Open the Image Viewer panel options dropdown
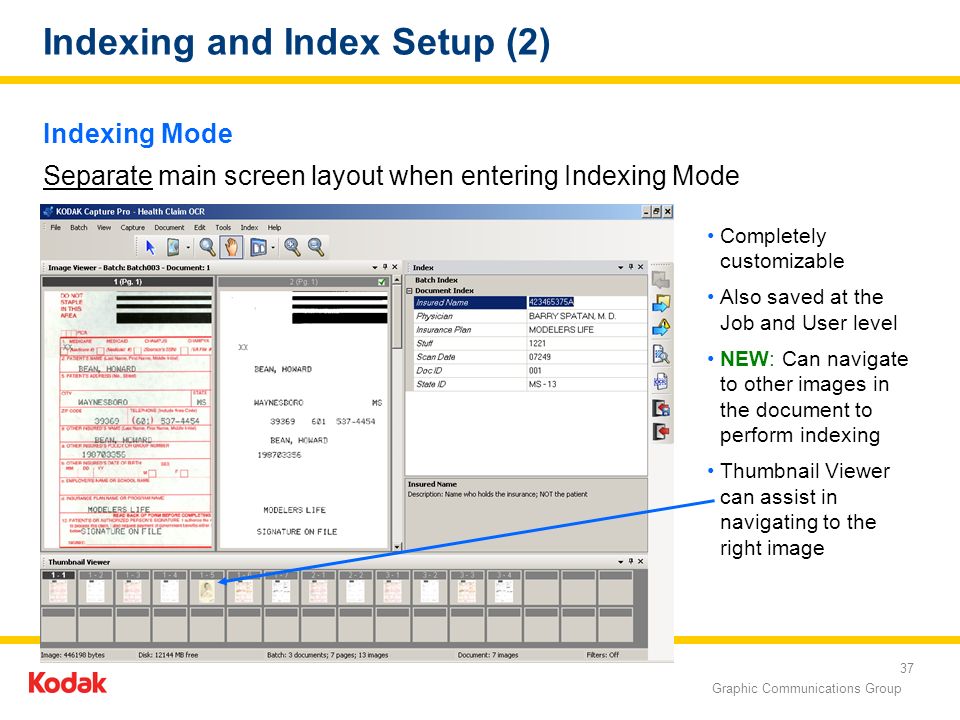Screen dimensions: 960x720 click(375, 268)
